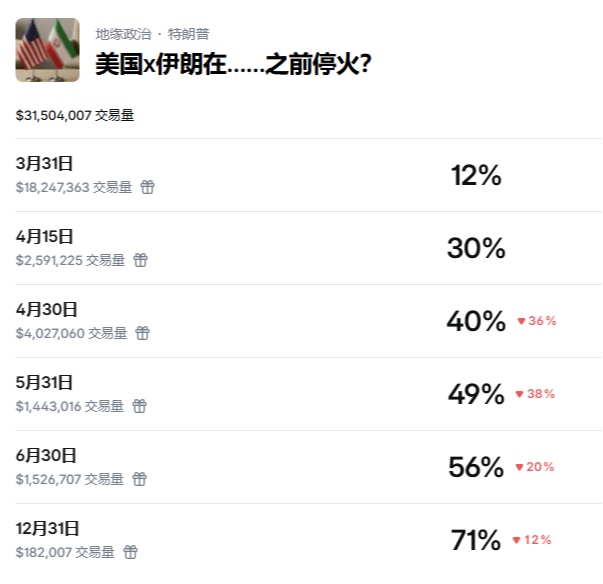The height and width of the screenshot is (584, 603).
Task: Click the gift icon beside 6月30日 volume
Action: coord(140,479)
